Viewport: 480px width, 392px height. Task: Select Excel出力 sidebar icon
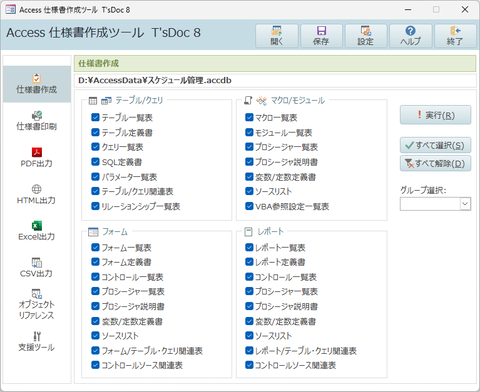(37, 231)
